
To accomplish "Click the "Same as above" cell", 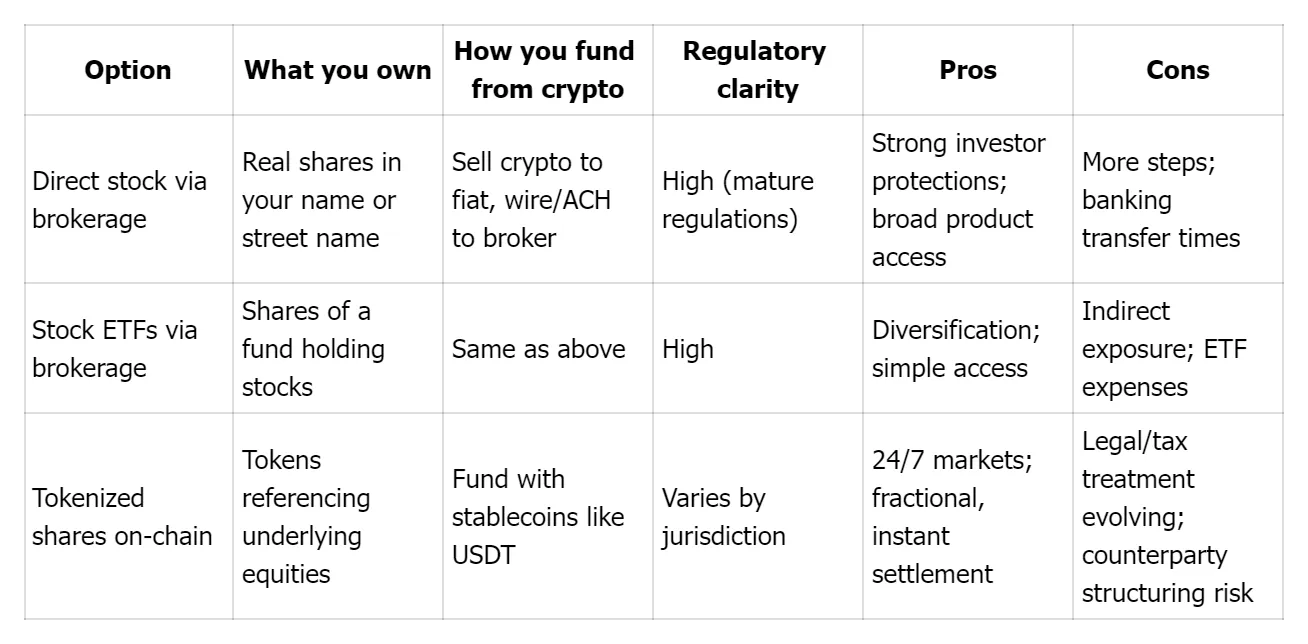I will (538, 349).
